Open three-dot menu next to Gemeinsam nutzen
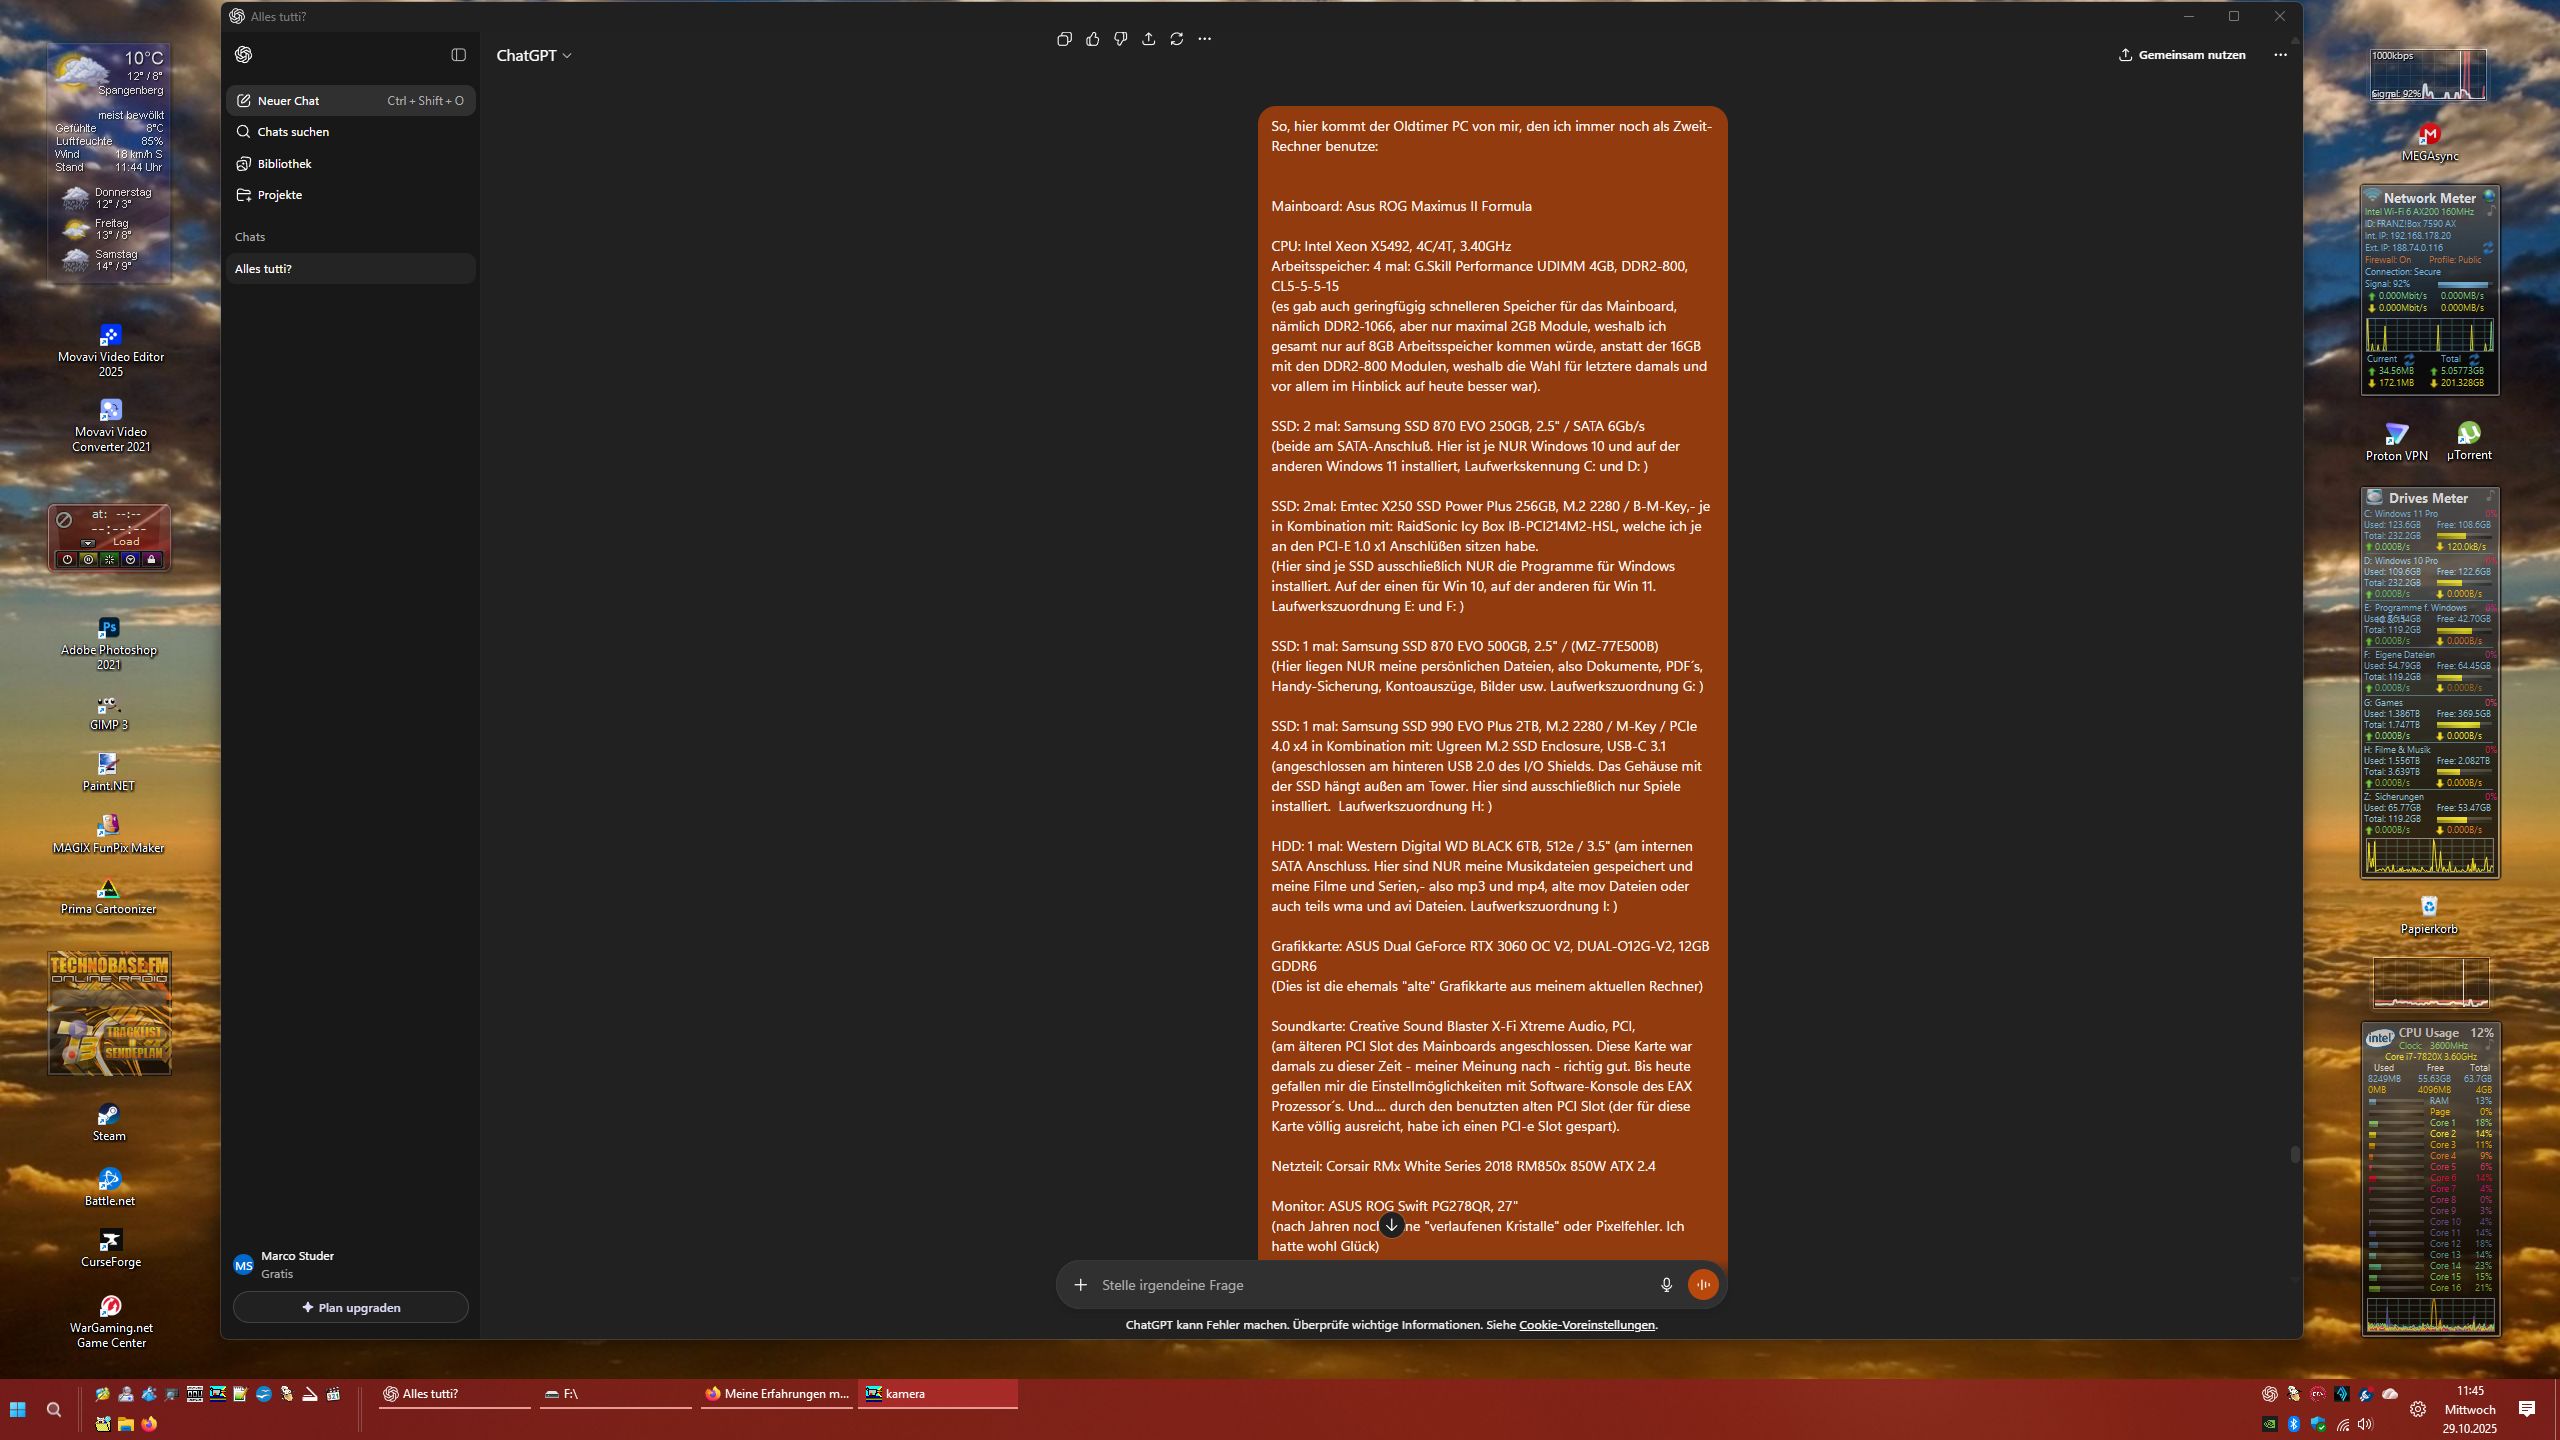This screenshot has height=1440, width=2560. pos(2280,55)
